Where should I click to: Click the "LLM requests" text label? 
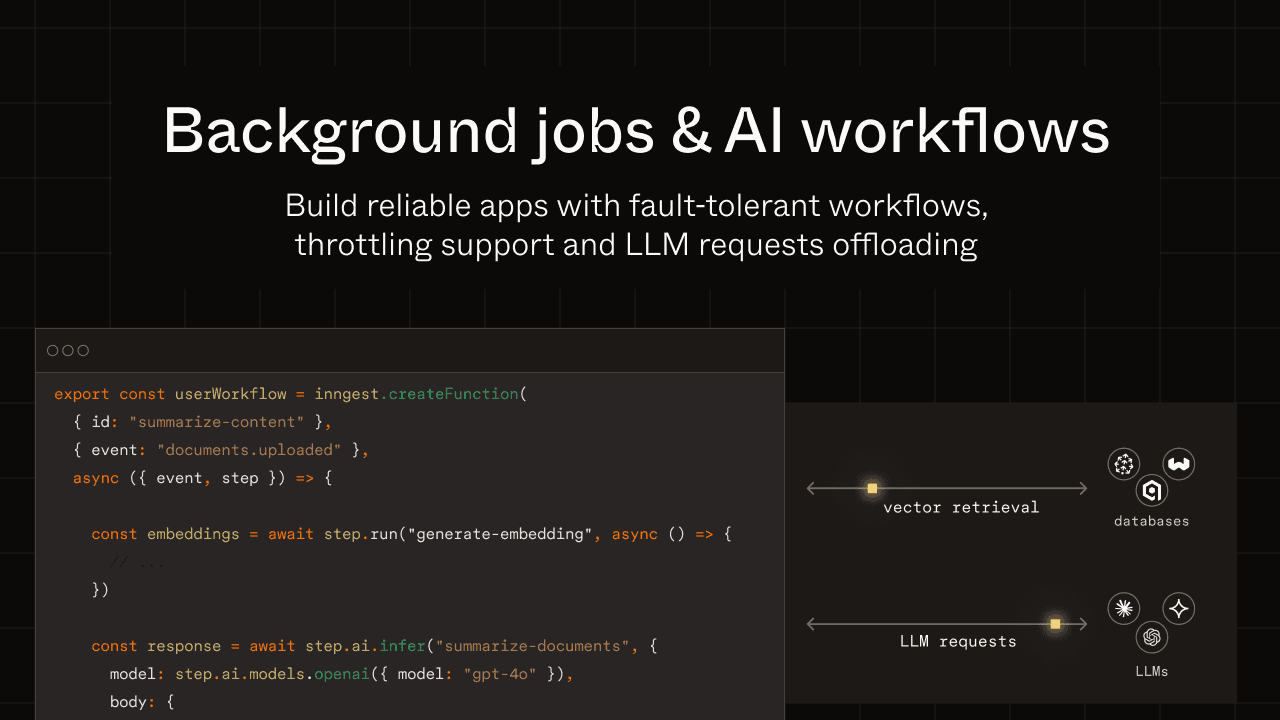pyautogui.click(x=958, y=642)
